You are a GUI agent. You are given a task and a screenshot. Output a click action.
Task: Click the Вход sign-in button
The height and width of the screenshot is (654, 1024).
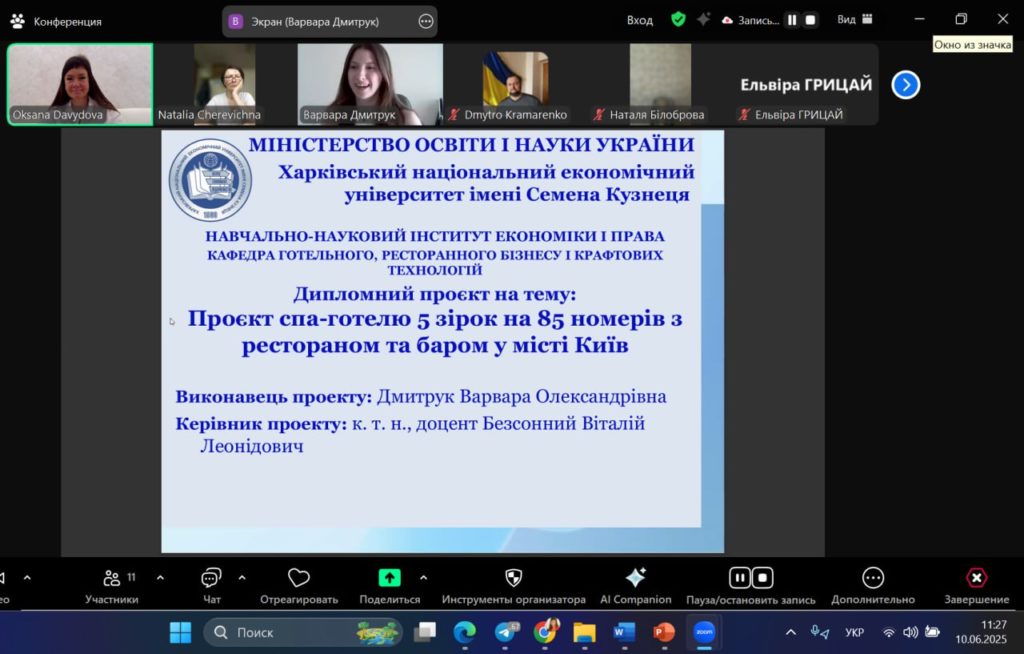tap(639, 20)
